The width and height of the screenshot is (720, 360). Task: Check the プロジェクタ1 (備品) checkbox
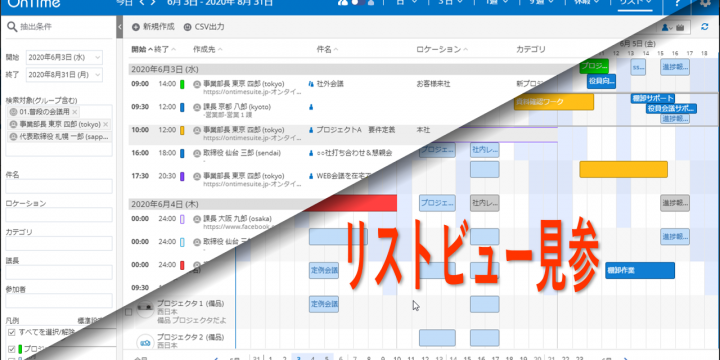129,312
